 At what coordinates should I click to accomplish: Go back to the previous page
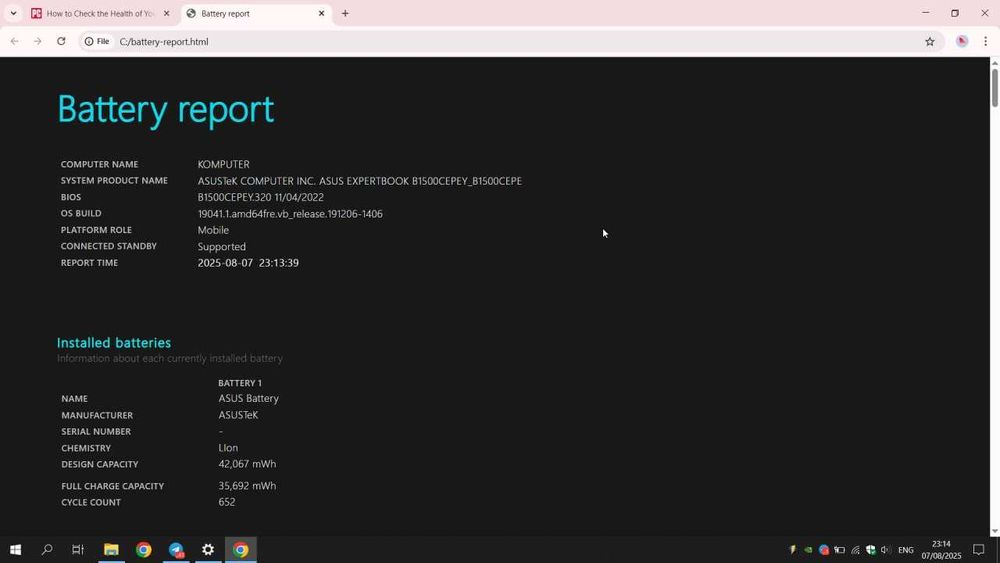pyautogui.click(x=15, y=41)
